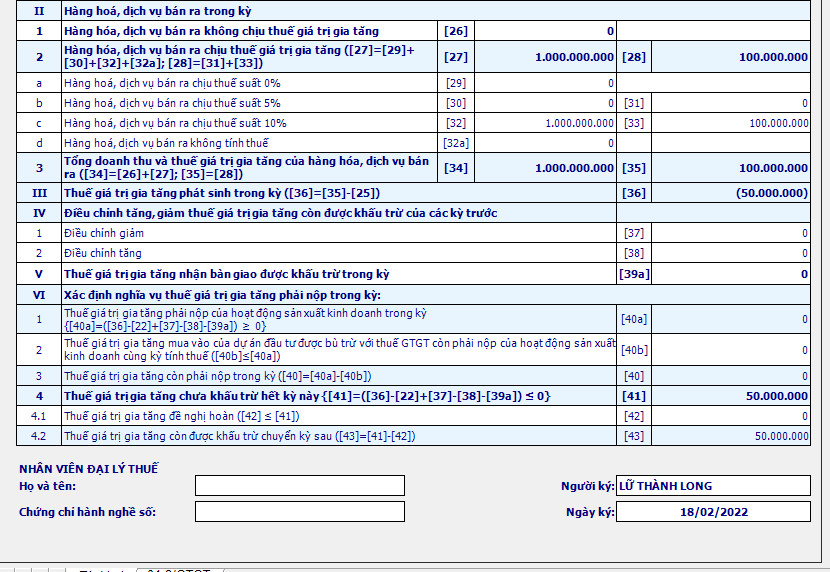Image resolution: width=830 pixels, height=572 pixels.
Task: Select the value cell for indicator [32a]
Action: [x=545, y=143]
